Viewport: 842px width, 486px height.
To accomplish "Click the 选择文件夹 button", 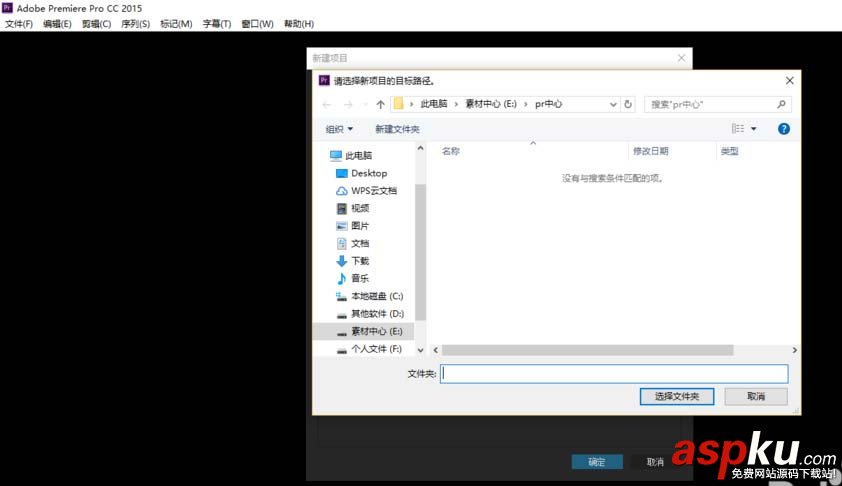I will point(677,396).
